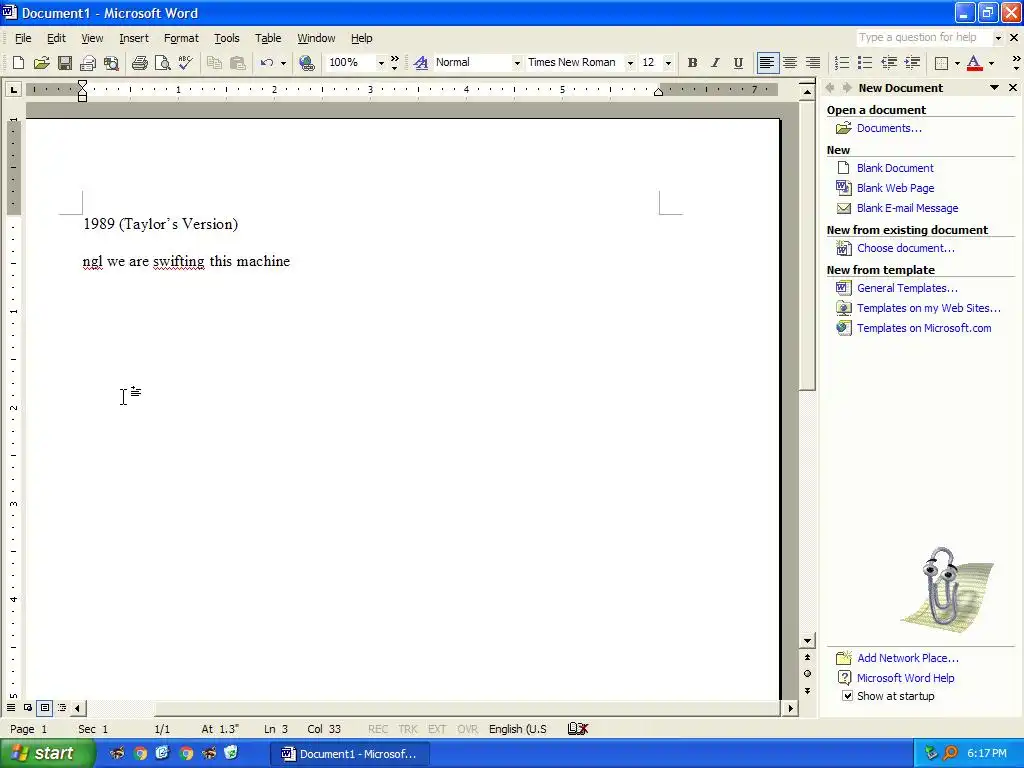Toggle REC macro recording in status bar

click(x=377, y=729)
